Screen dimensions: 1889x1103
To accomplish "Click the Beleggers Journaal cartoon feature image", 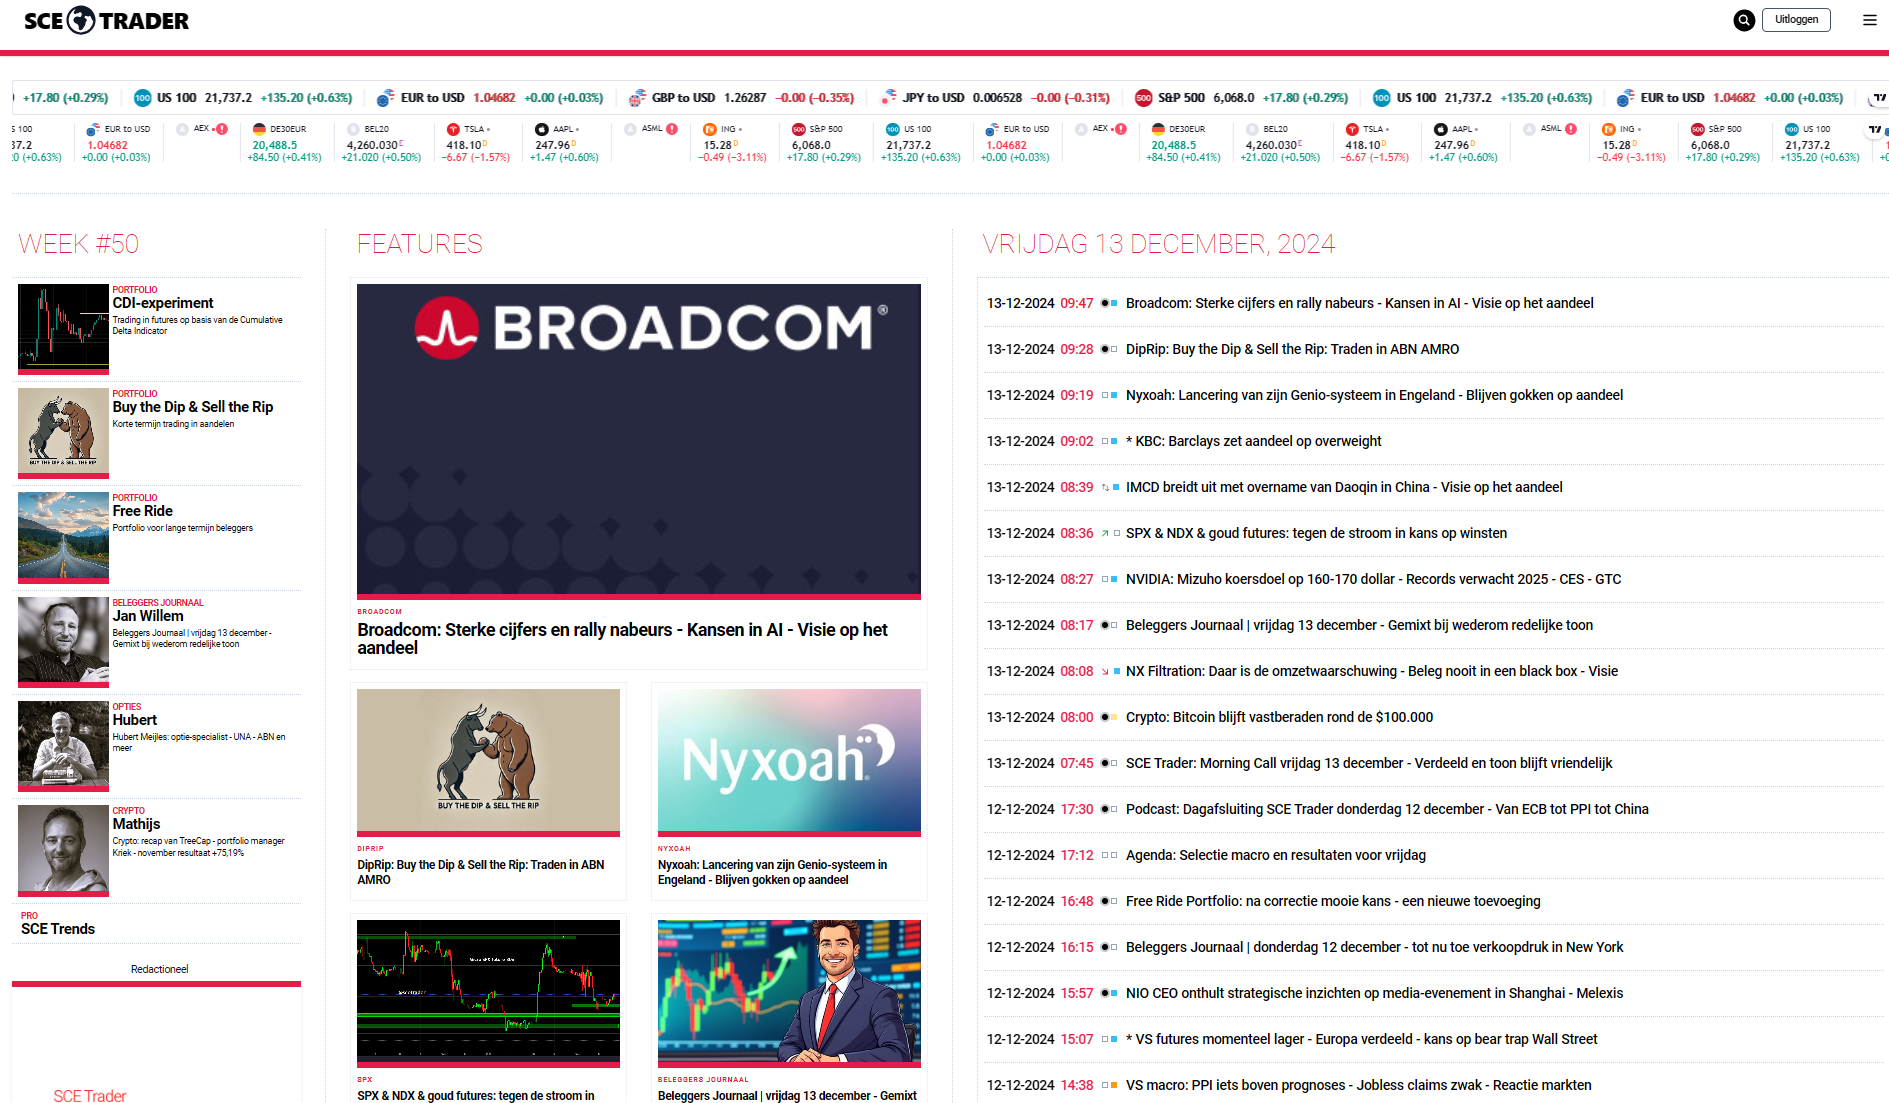I will pyautogui.click(x=789, y=993).
